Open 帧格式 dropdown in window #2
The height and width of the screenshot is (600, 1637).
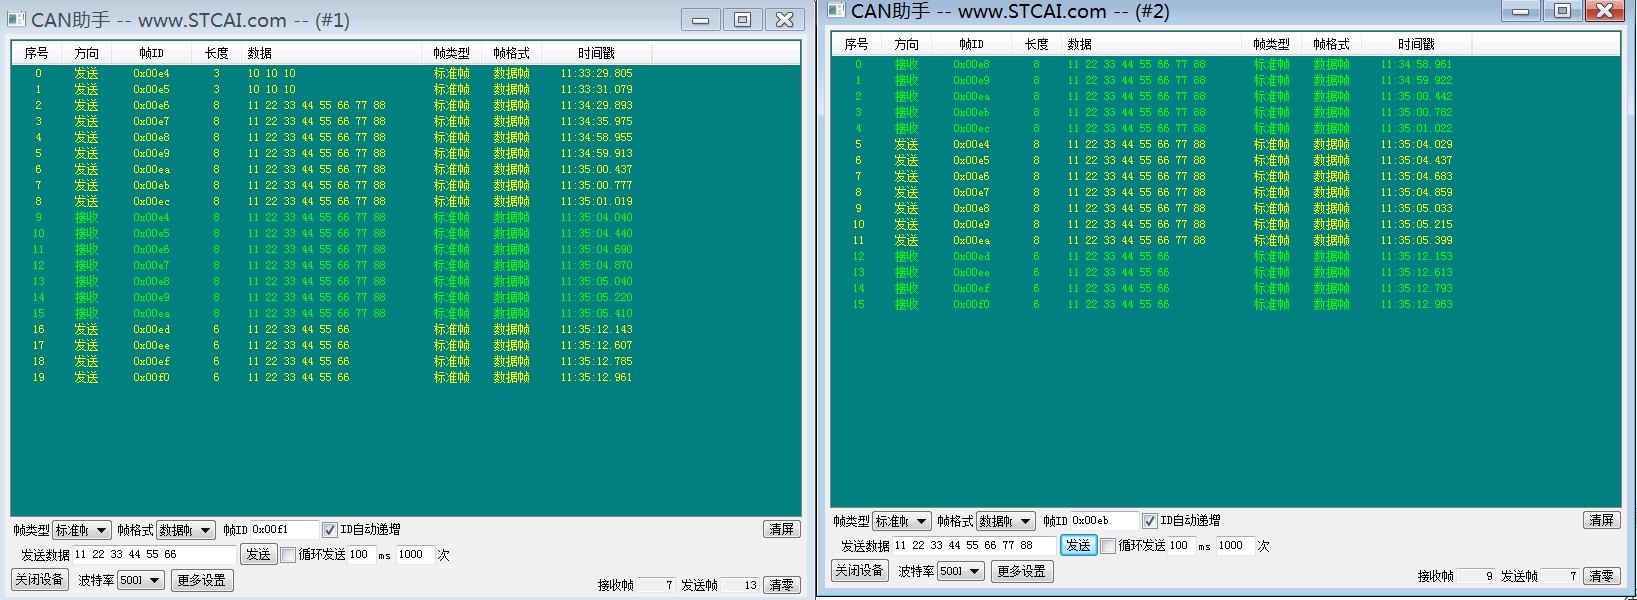(1005, 521)
